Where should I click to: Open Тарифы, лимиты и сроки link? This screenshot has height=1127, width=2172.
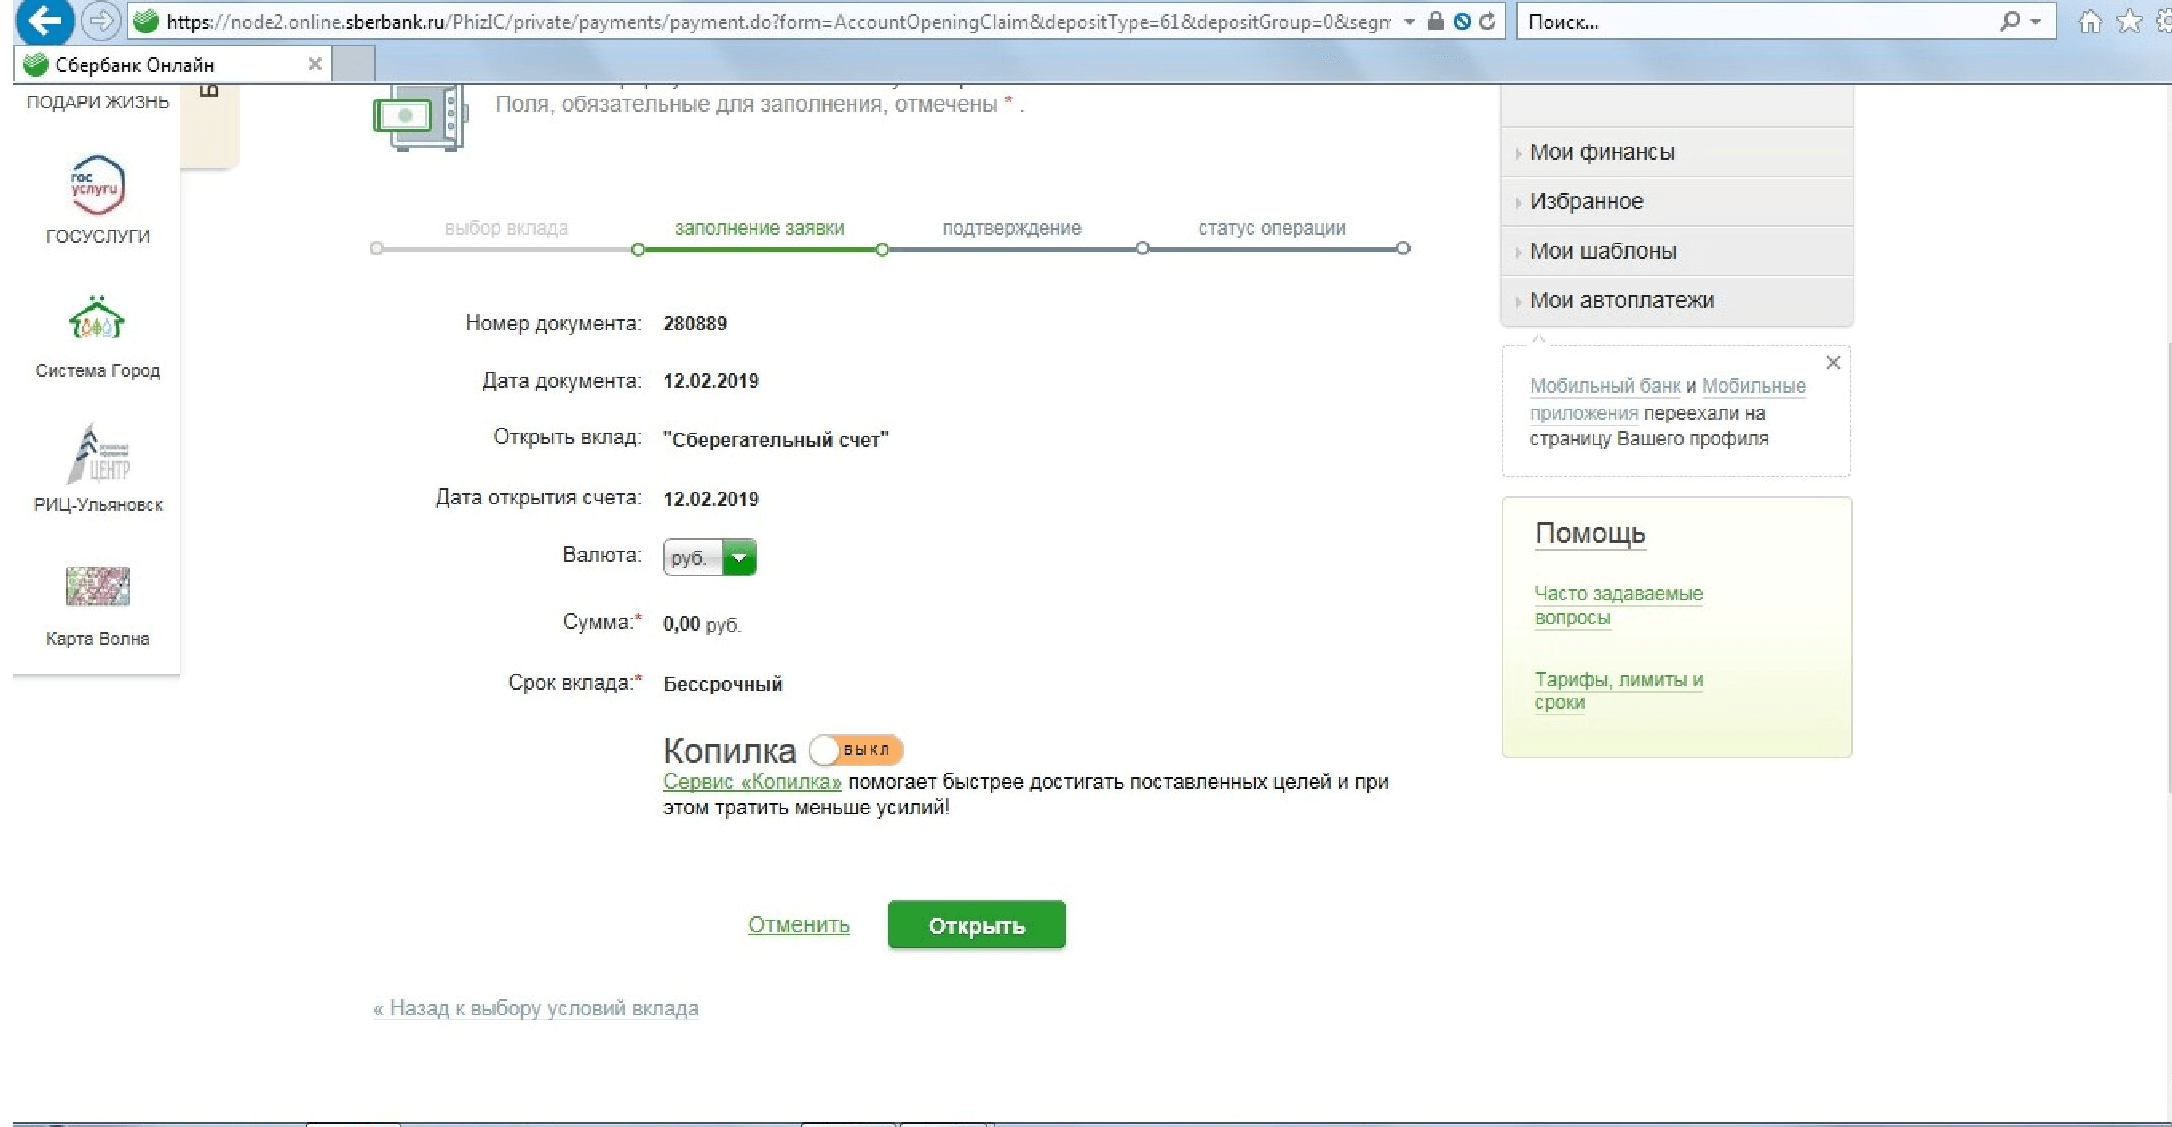click(x=1618, y=690)
